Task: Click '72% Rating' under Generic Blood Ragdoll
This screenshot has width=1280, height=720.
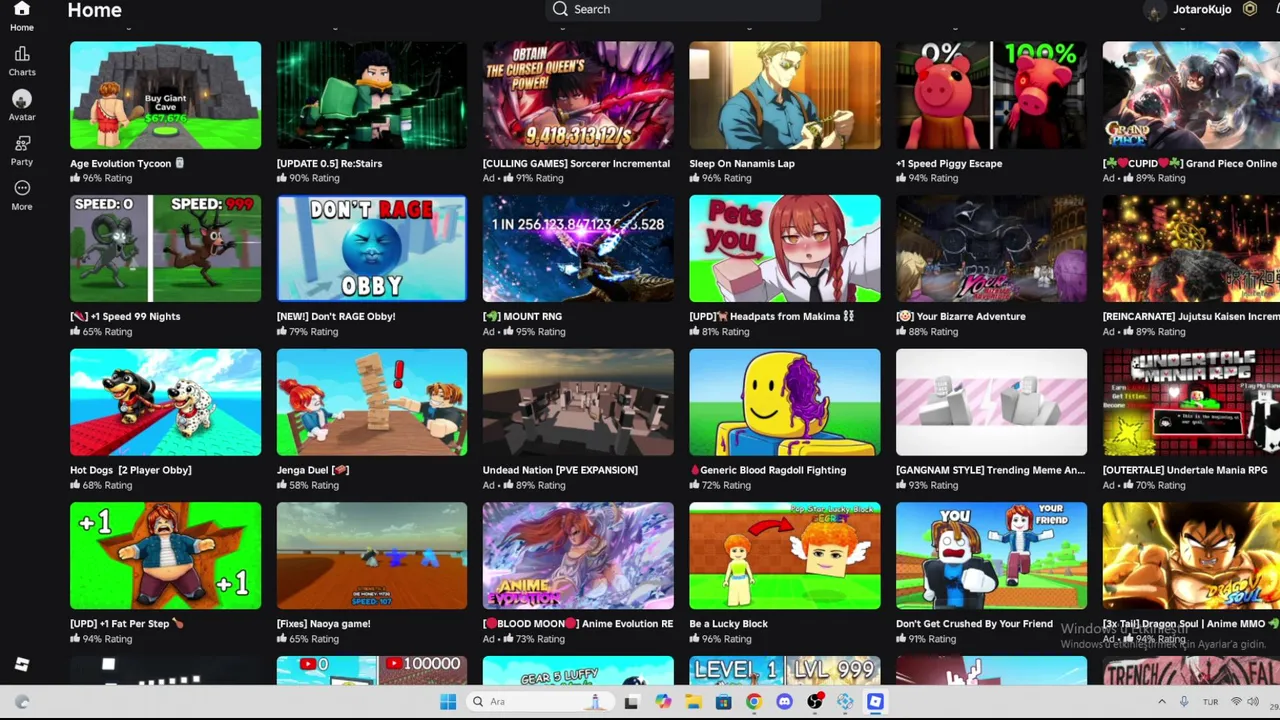Action: (726, 485)
